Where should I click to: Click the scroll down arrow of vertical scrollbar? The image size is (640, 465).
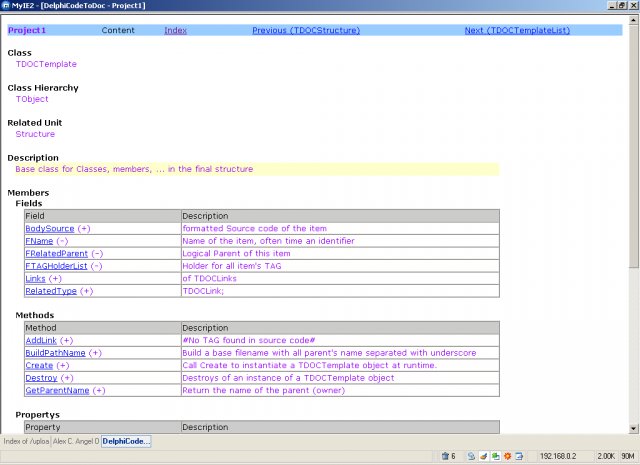pyautogui.click(x=634, y=428)
